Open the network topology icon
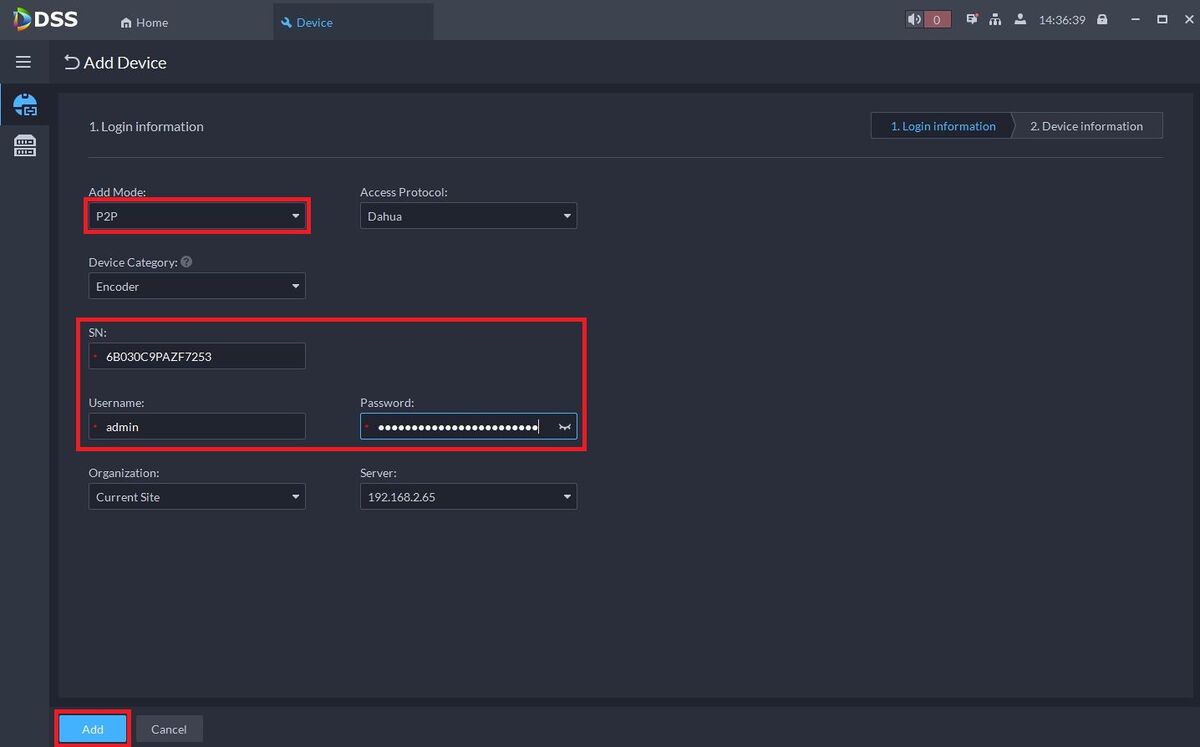The image size is (1200, 747). (995, 19)
